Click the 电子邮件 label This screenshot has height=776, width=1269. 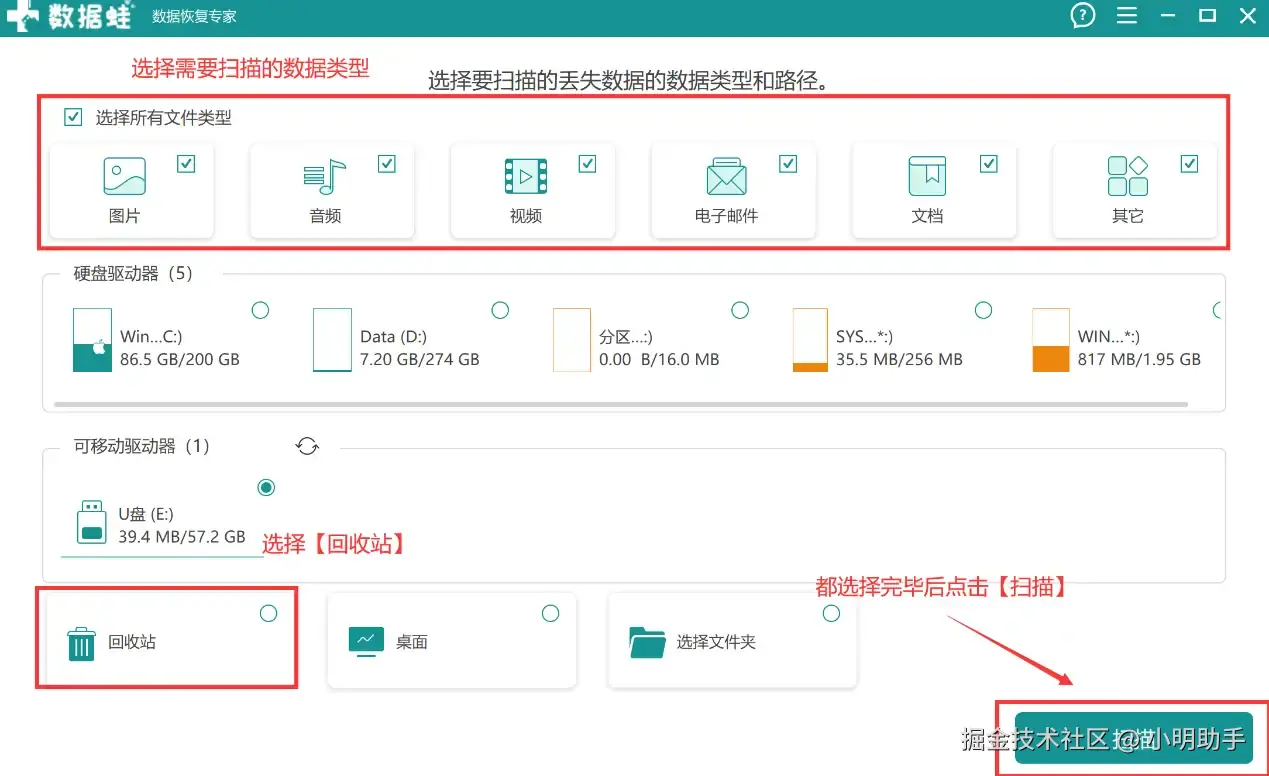(x=726, y=216)
